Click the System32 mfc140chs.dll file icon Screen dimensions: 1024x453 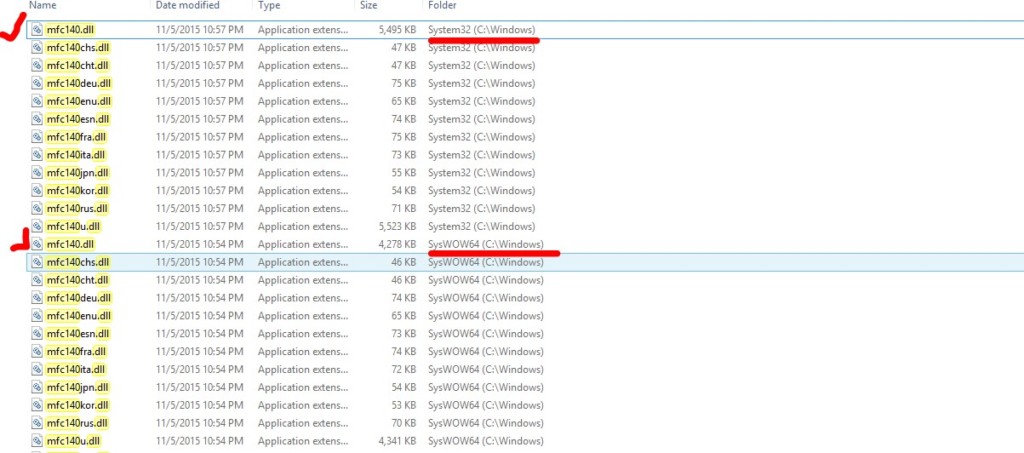37,48
